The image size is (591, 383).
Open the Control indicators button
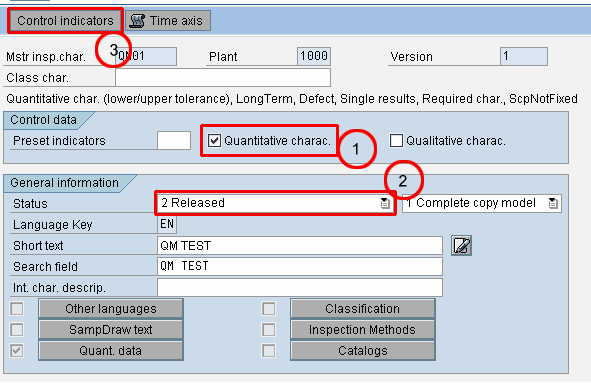65,21
